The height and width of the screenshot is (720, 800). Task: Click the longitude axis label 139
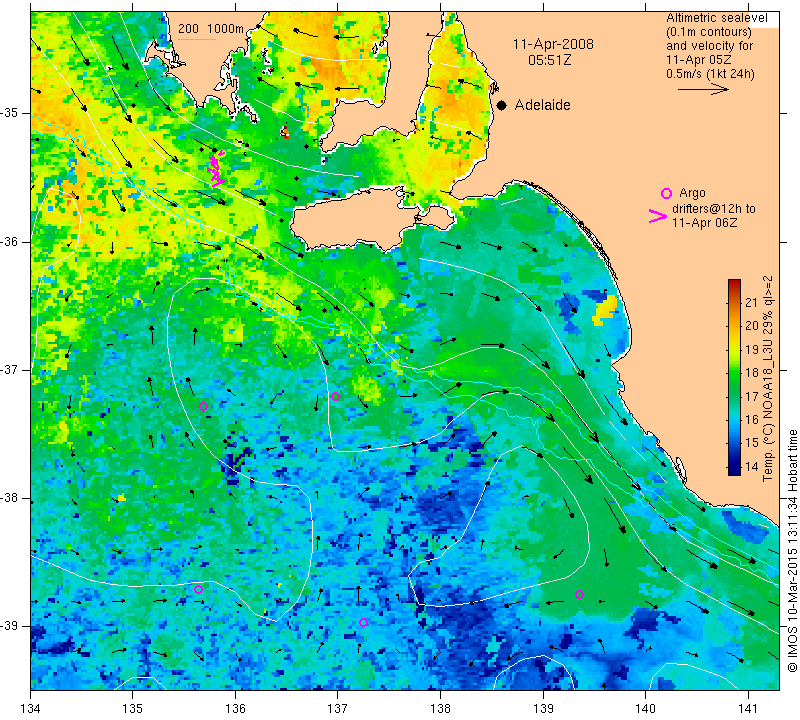pos(543,708)
